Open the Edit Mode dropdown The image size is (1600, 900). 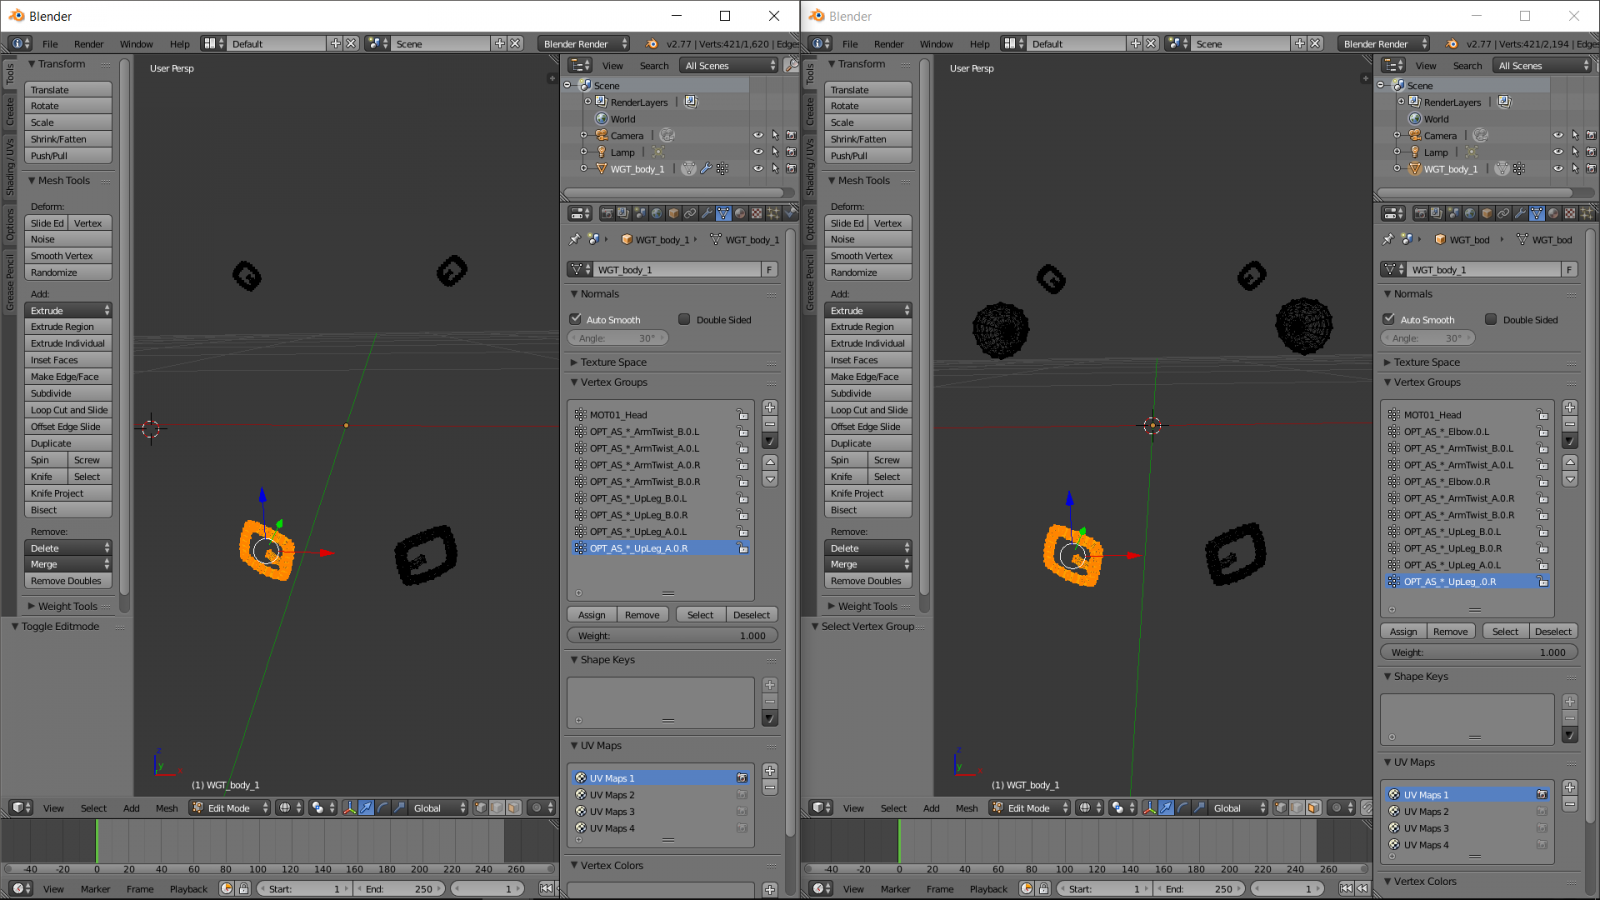[x=229, y=807]
